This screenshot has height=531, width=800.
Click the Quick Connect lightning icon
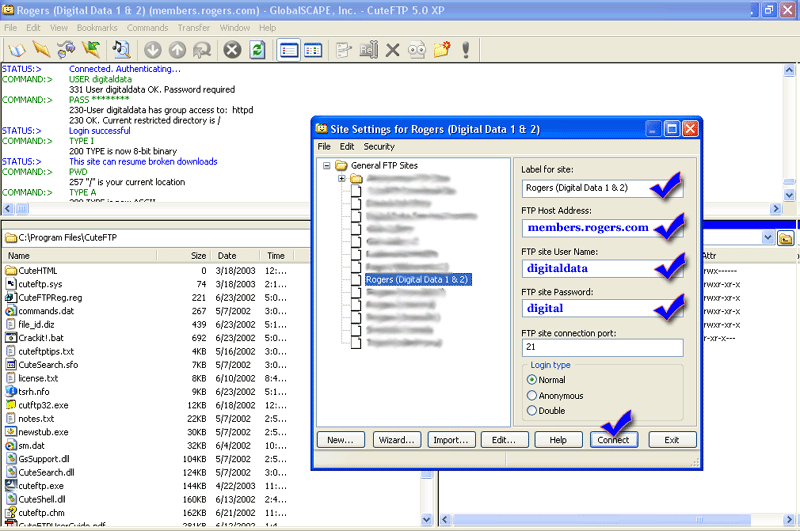(41, 50)
